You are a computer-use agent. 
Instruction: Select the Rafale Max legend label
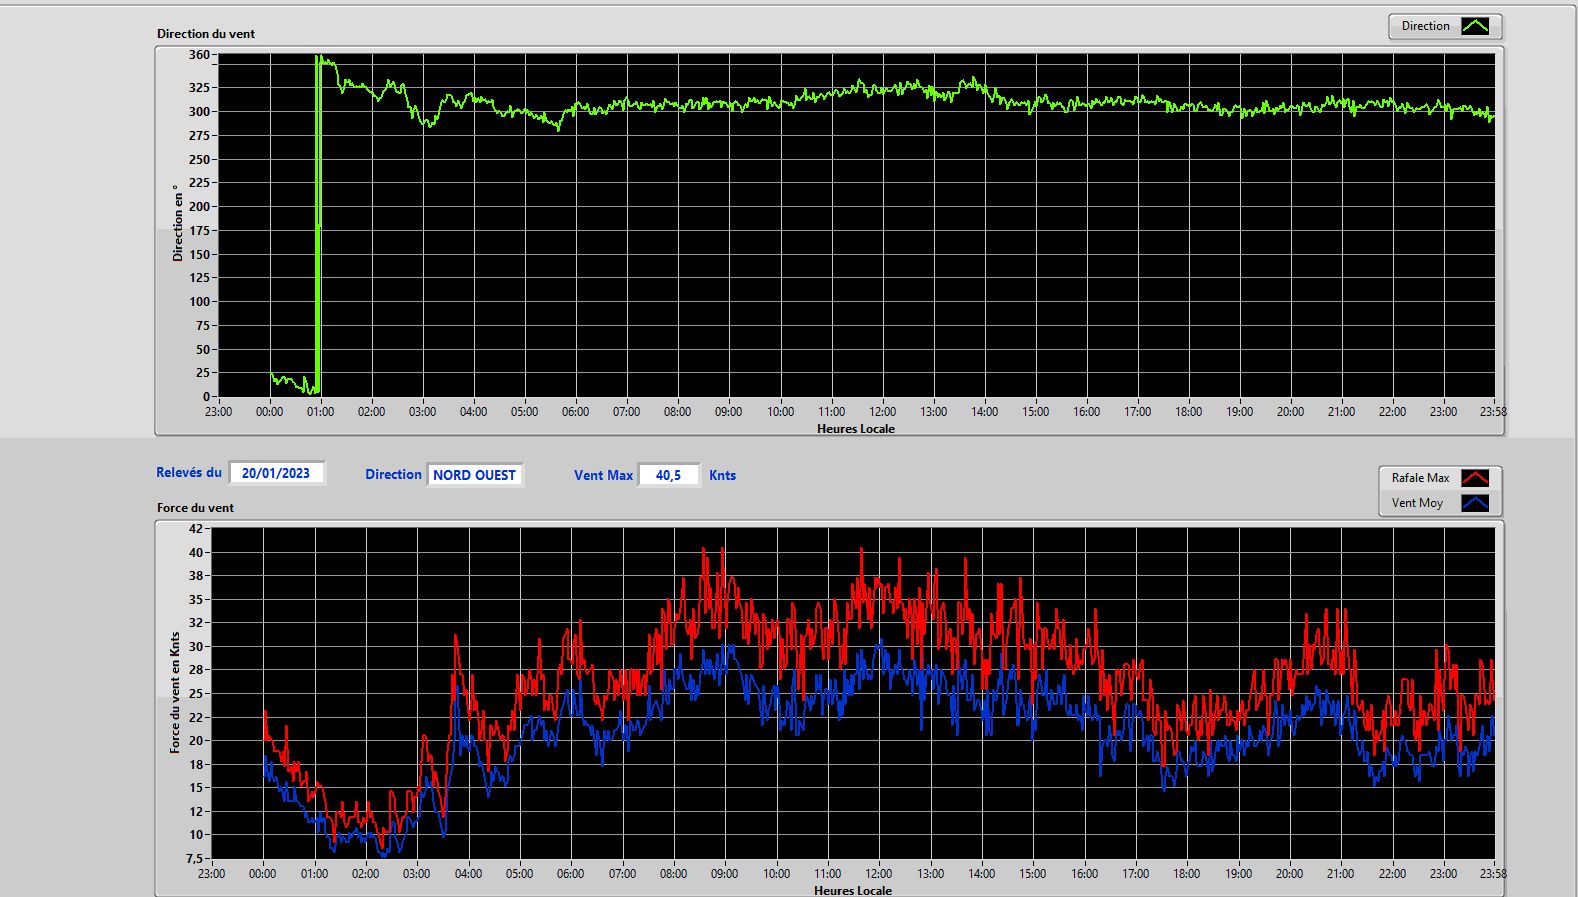tap(1420, 478)
